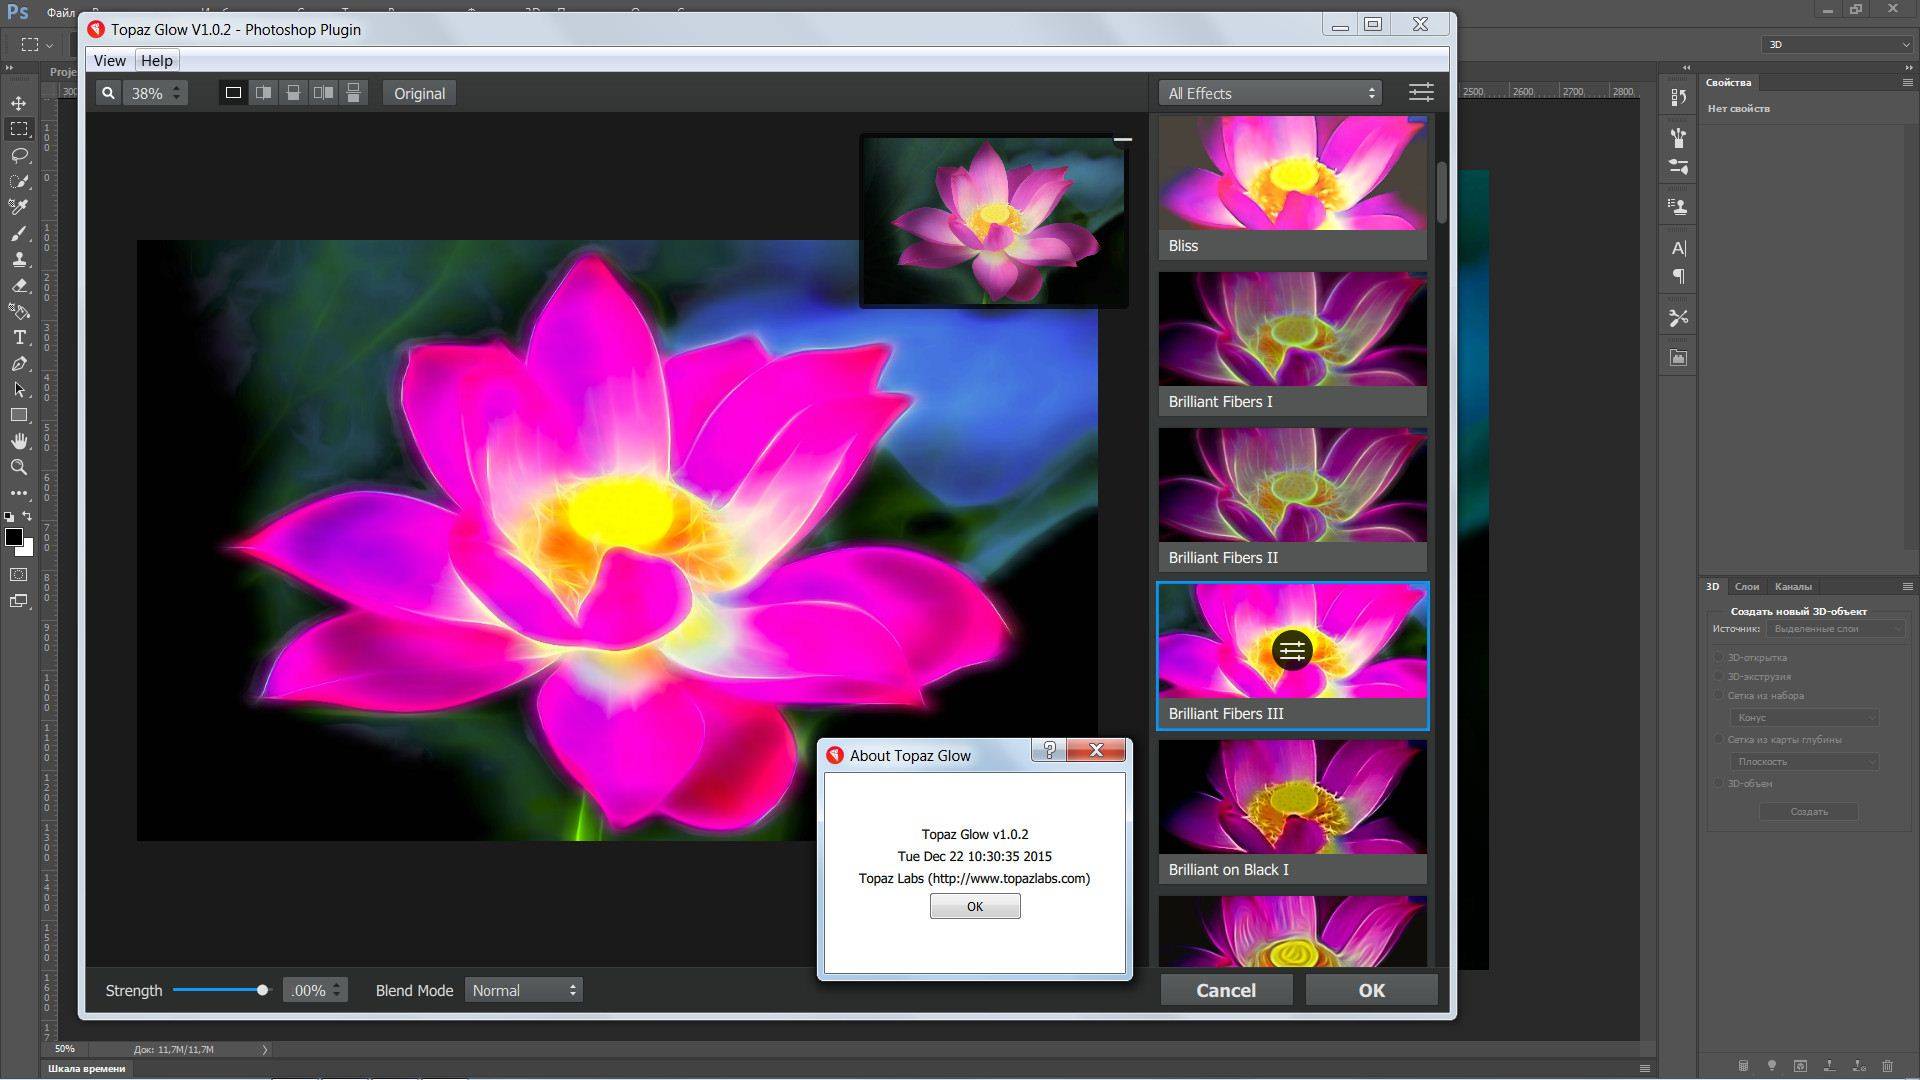The width and height of the screenshot is (1920, 1080).
Task: Switch to single image view
Action: pyautogui.click(x=233, y=93)
